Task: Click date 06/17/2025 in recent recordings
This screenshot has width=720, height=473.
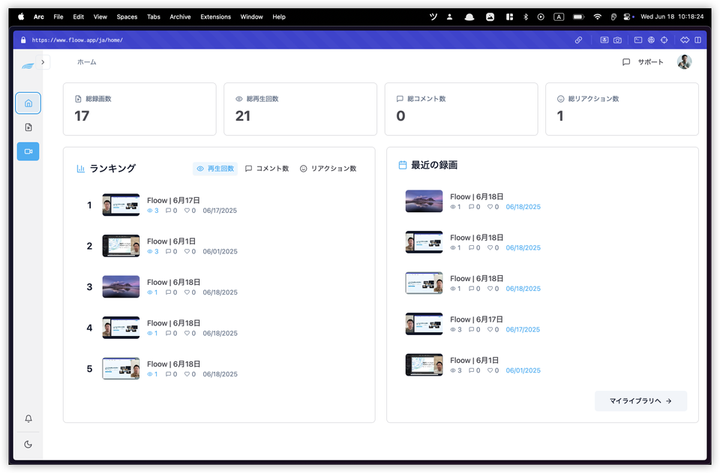Action: (523, 330)
